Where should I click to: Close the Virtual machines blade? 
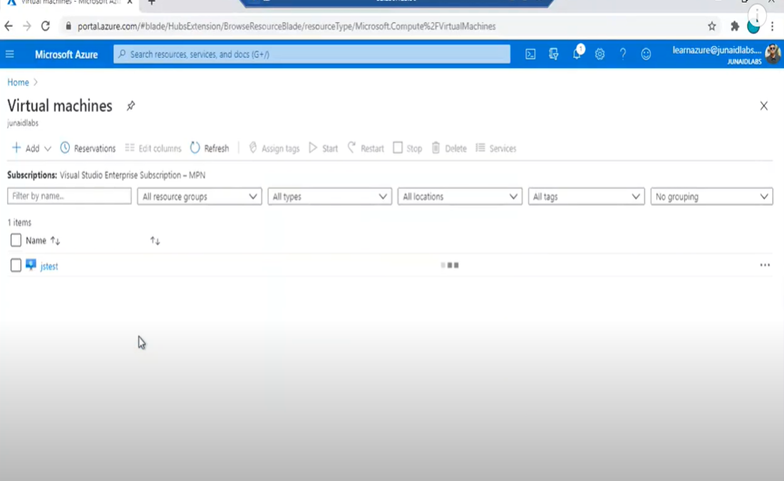pos(764,106)
